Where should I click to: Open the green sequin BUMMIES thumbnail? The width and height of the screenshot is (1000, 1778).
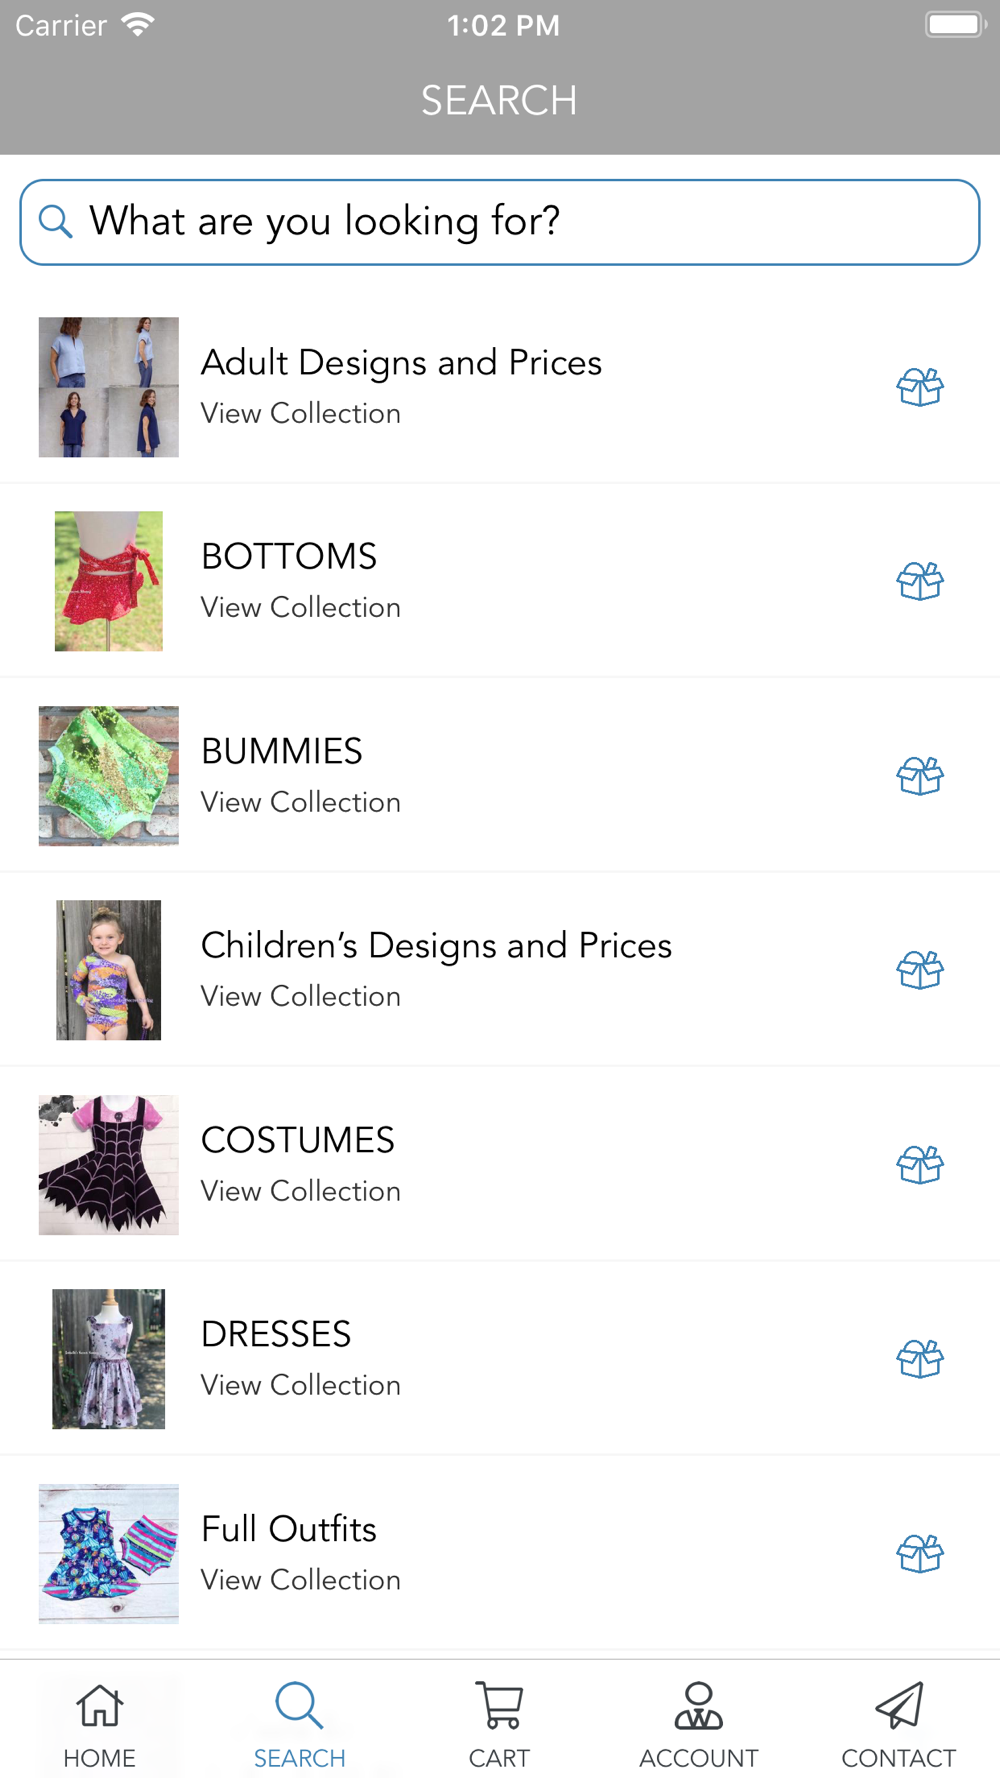[109, 776]
